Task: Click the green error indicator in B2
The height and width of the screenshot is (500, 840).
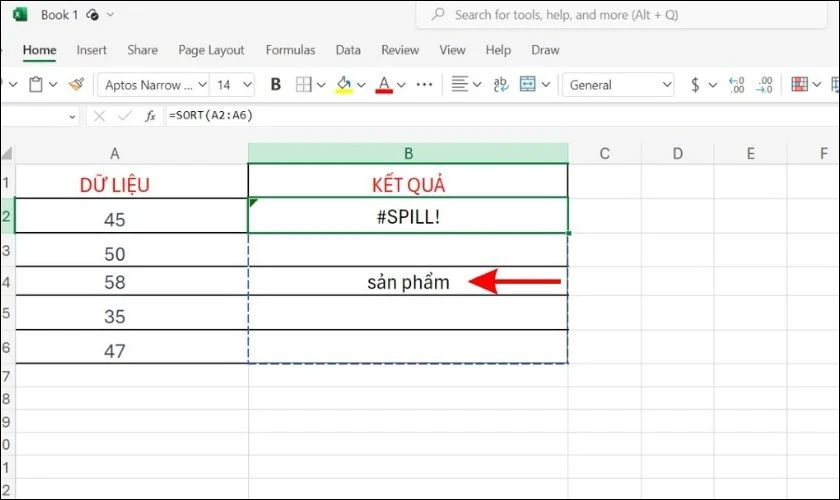Action: 253,202
